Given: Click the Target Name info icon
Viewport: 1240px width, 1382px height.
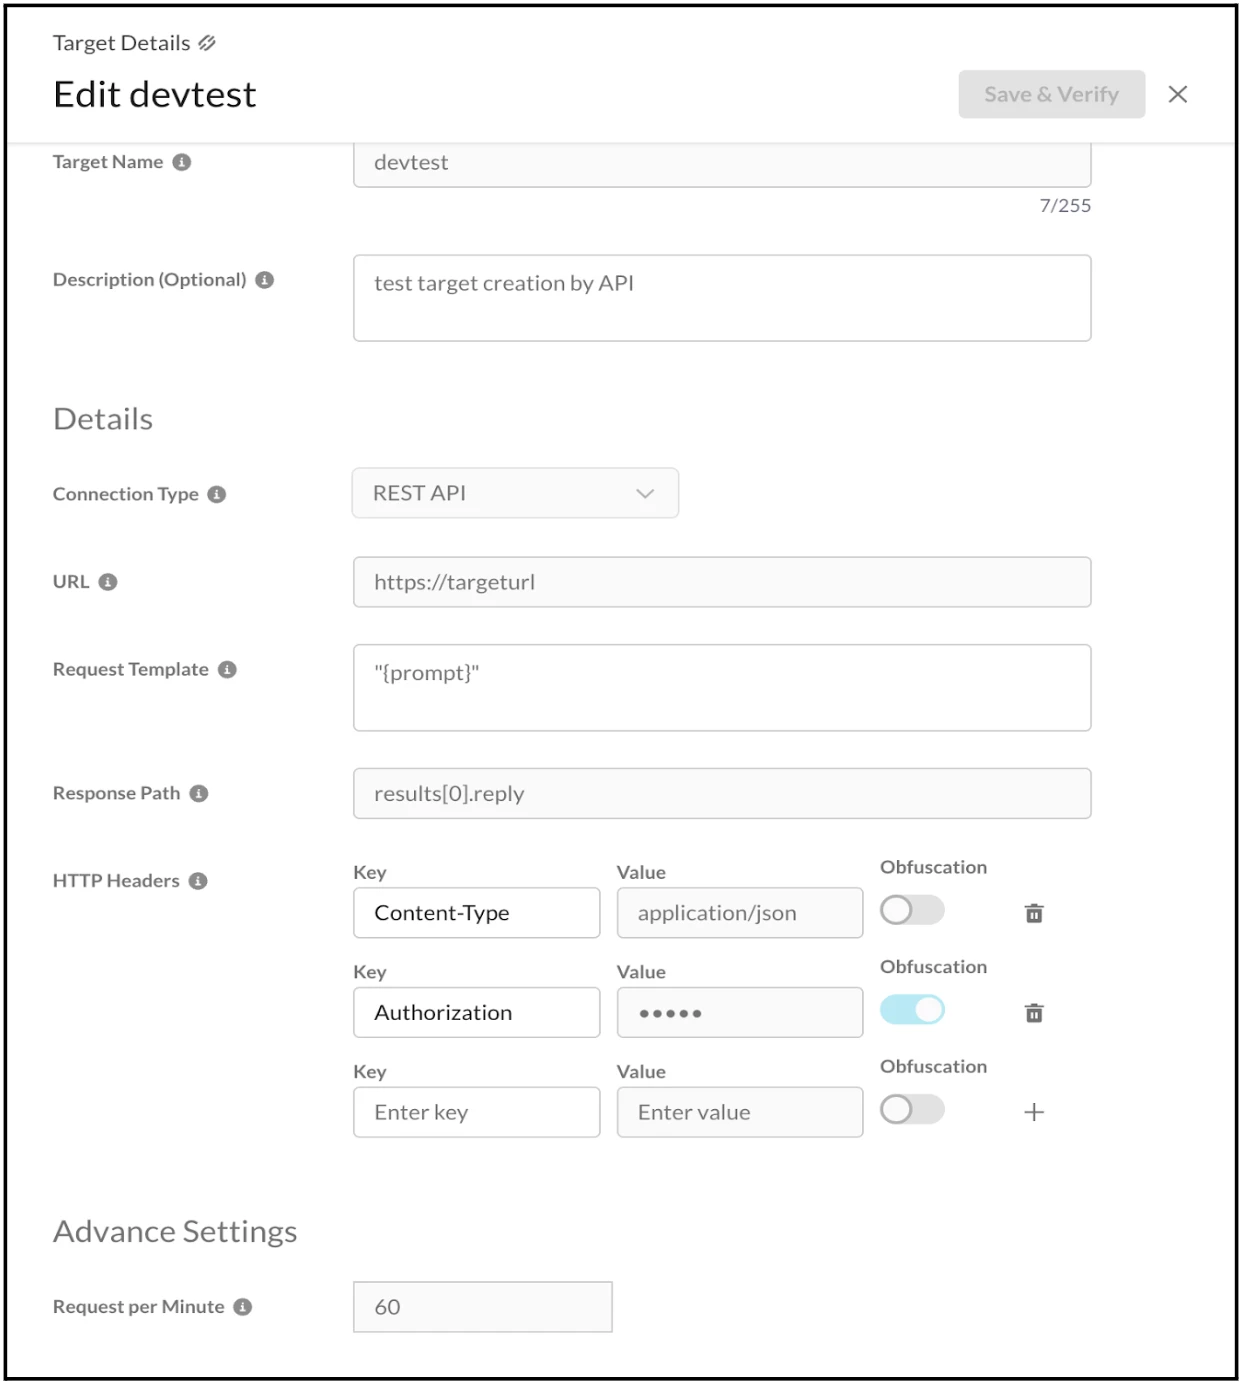Looking at the screenshot, I should point(182,162).
